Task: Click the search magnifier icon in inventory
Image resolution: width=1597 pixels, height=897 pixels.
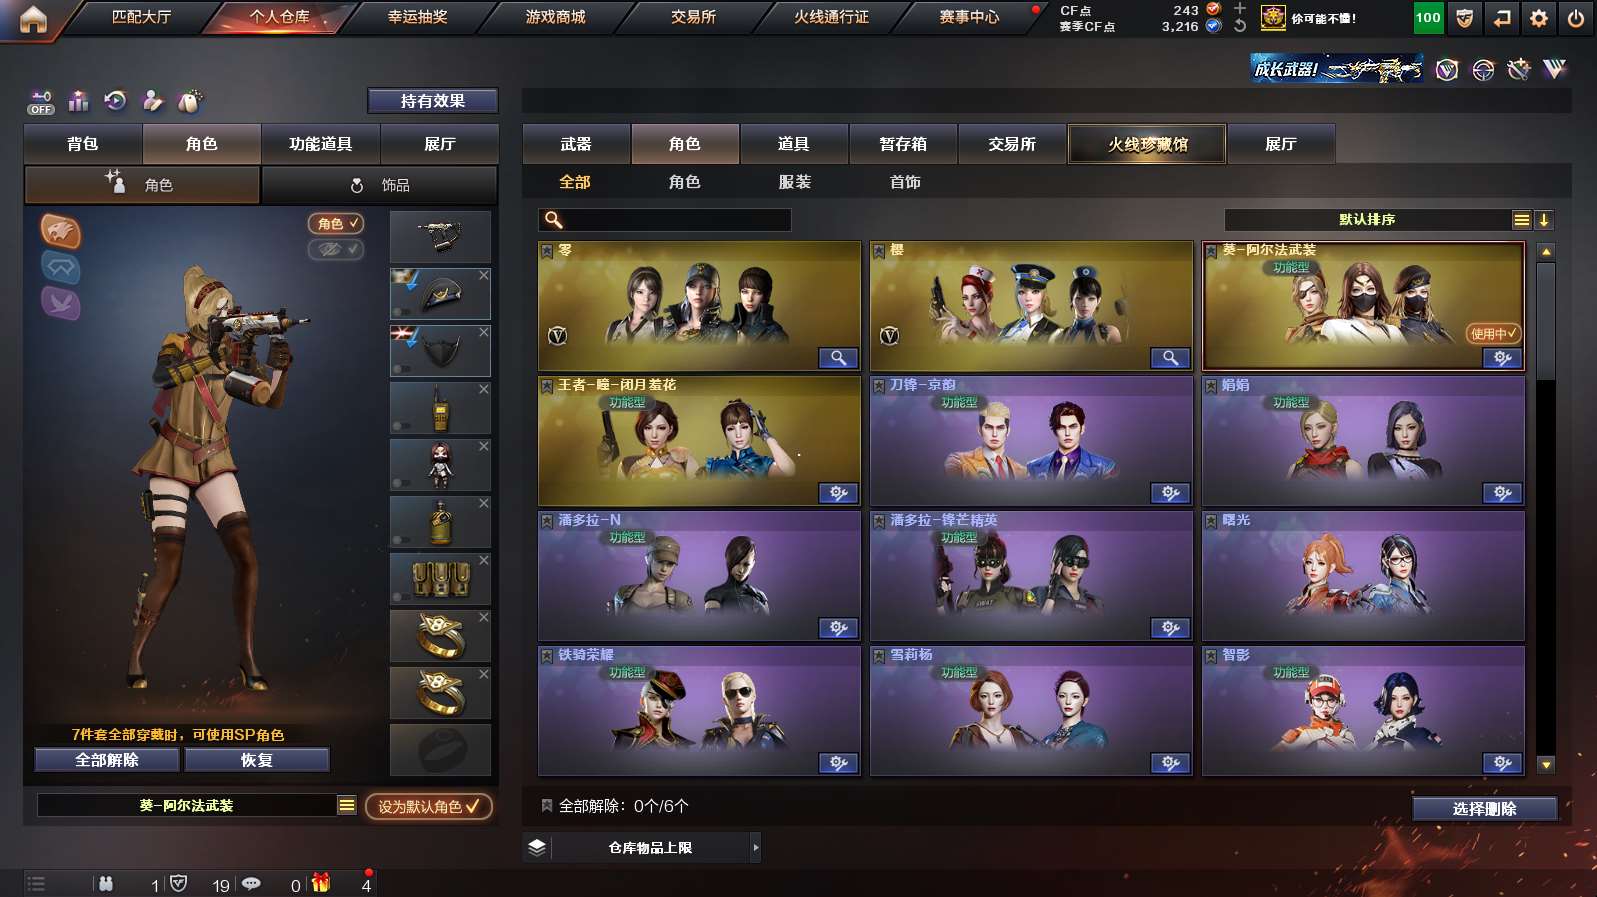Action: 553,220
